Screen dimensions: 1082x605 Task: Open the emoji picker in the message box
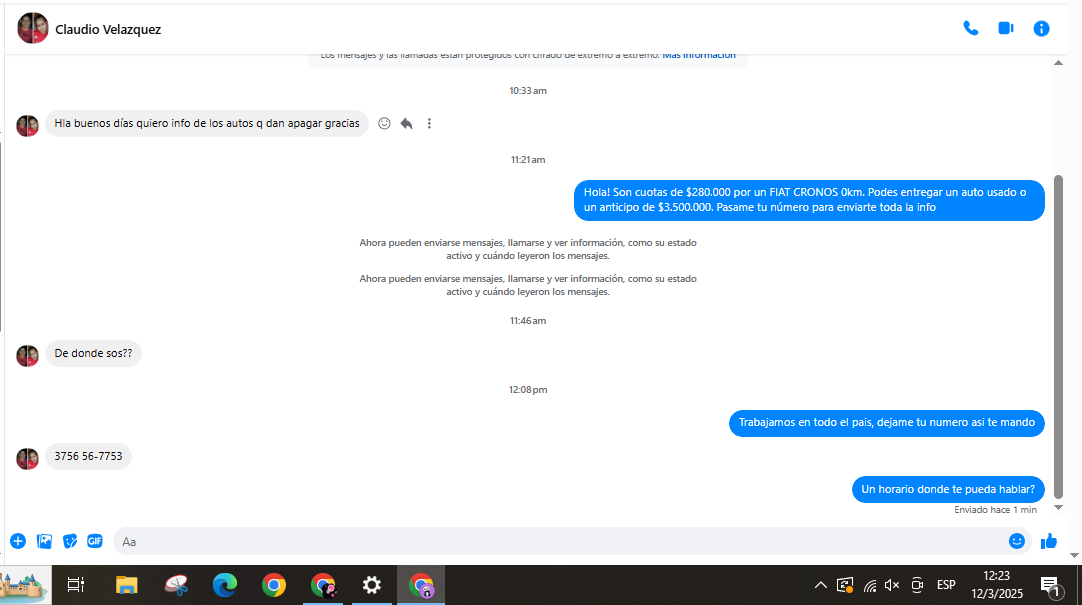(1016, 542)
